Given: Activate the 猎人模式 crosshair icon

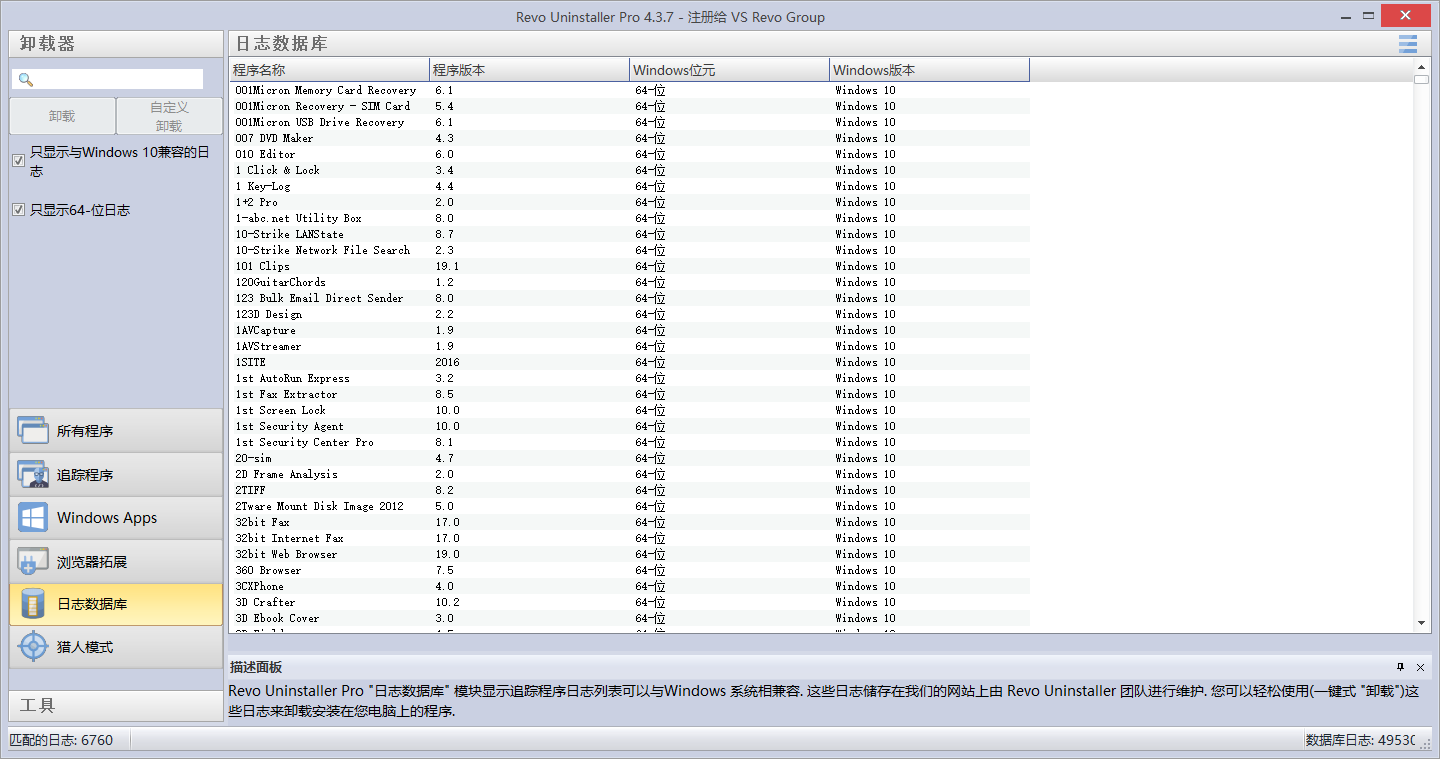Looking at the screenshot, I should coord(33,647).
